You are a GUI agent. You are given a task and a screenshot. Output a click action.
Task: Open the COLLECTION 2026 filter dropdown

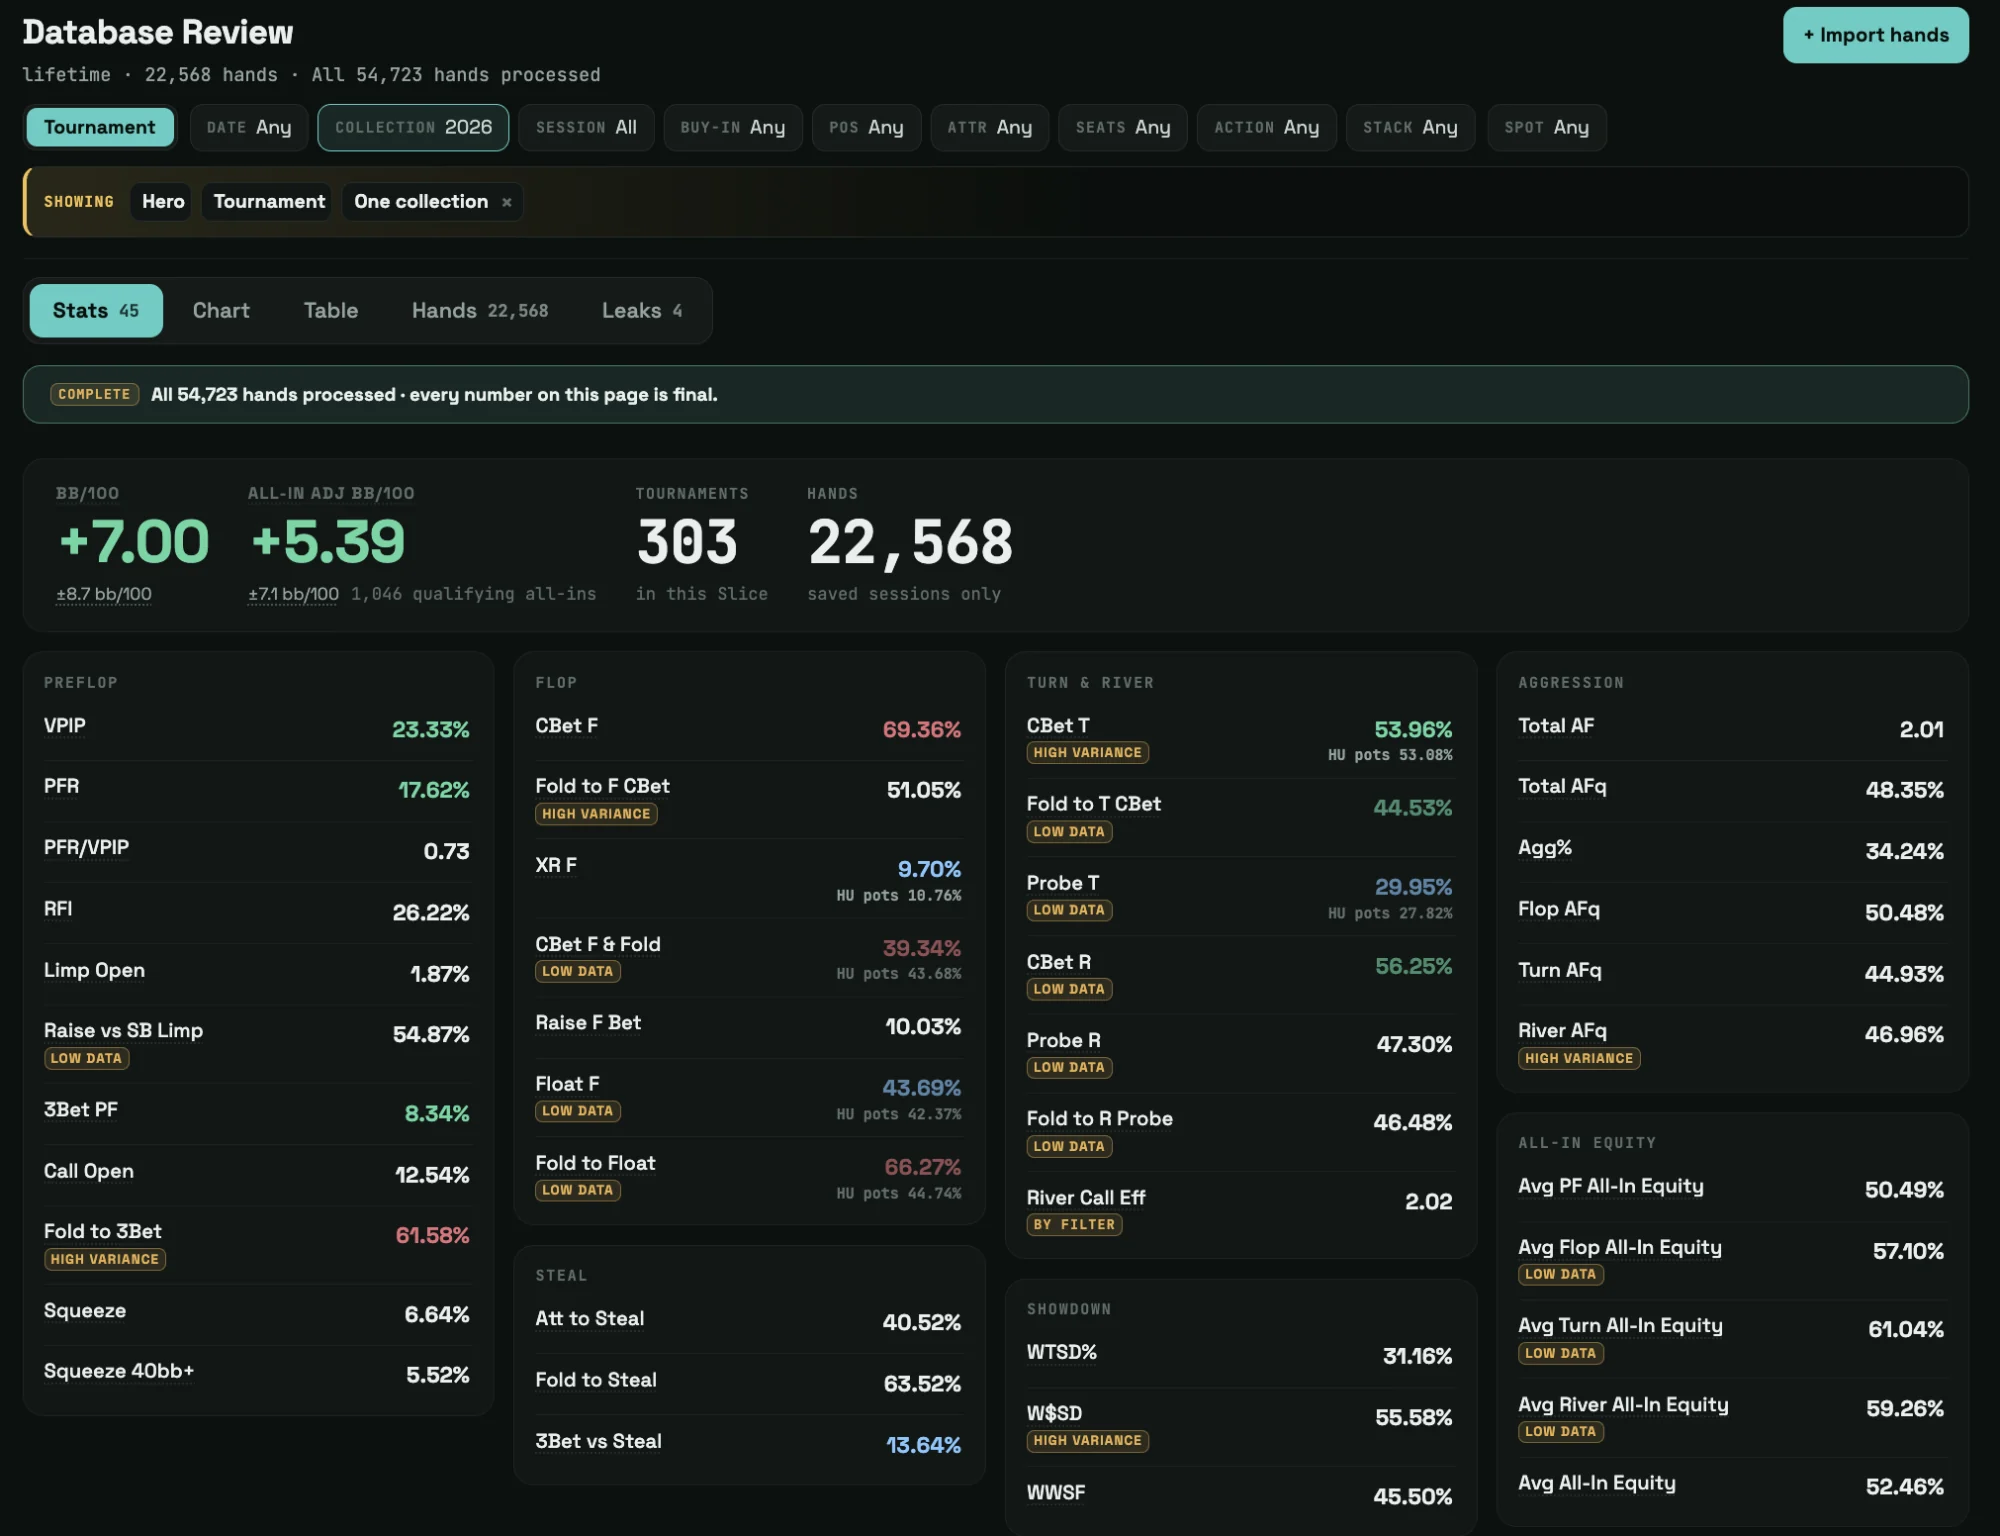[x=413, y=127]
